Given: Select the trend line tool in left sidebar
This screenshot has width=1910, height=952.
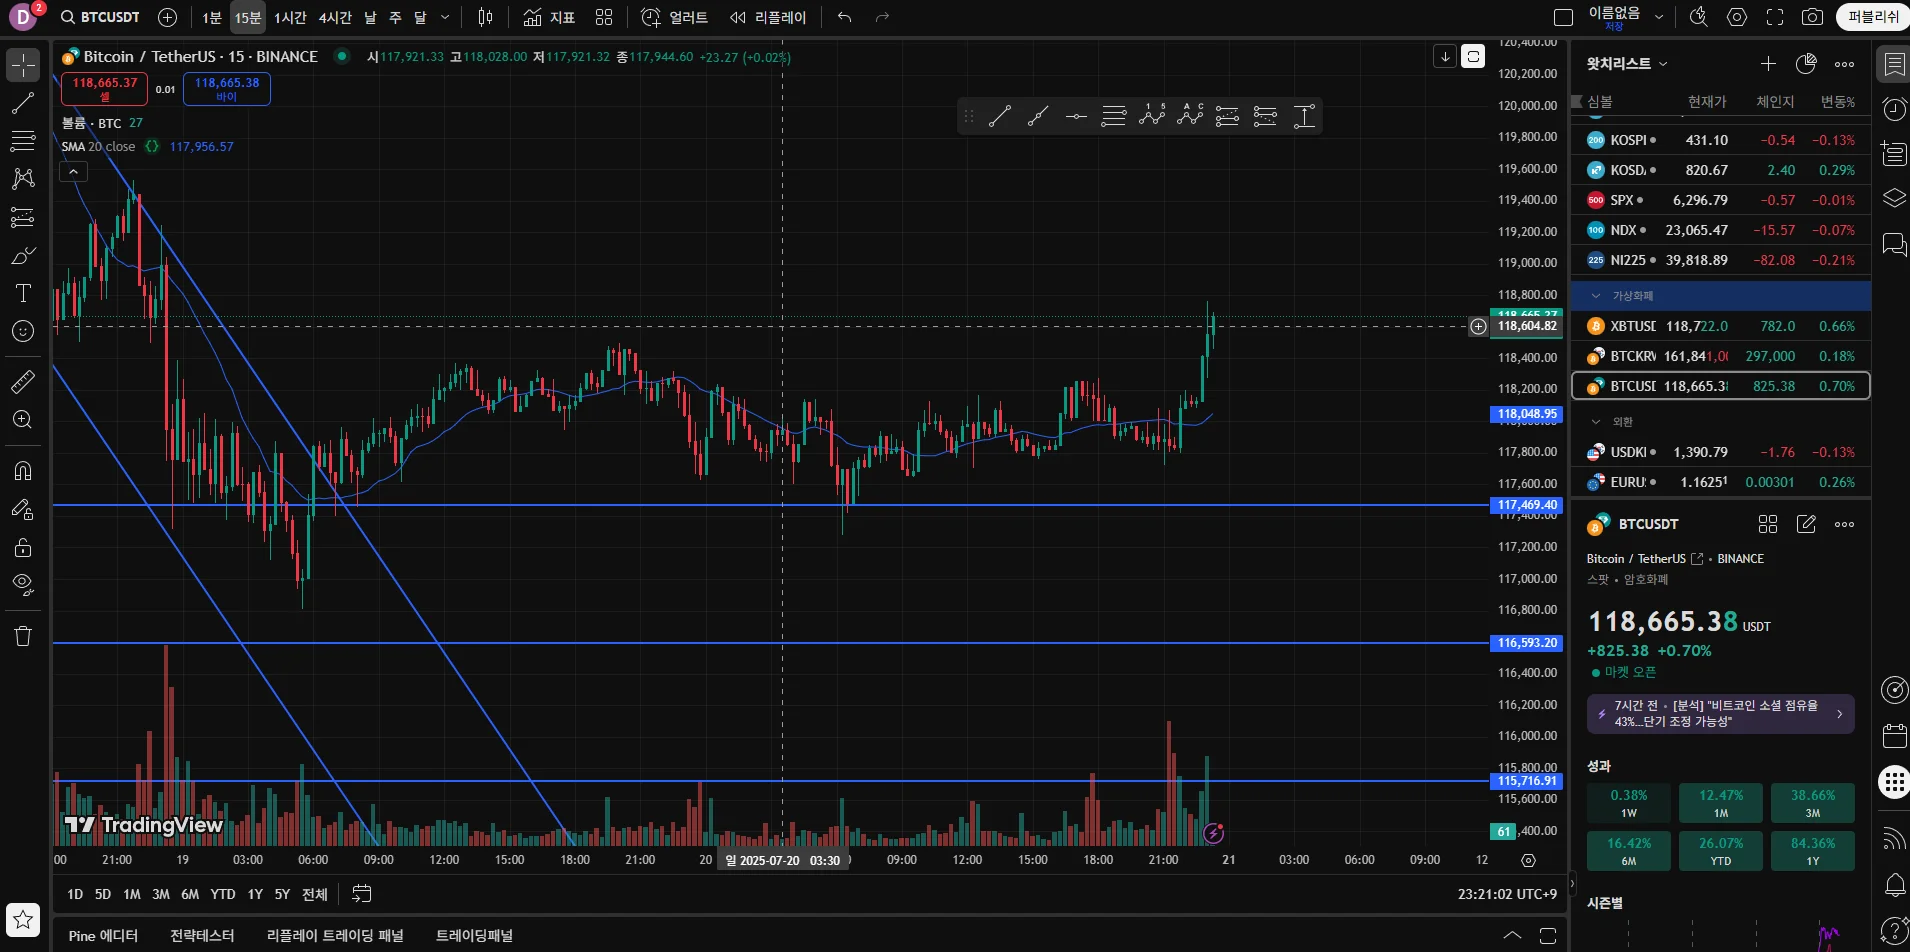Looking at the screenshot, I should point(23,103).
